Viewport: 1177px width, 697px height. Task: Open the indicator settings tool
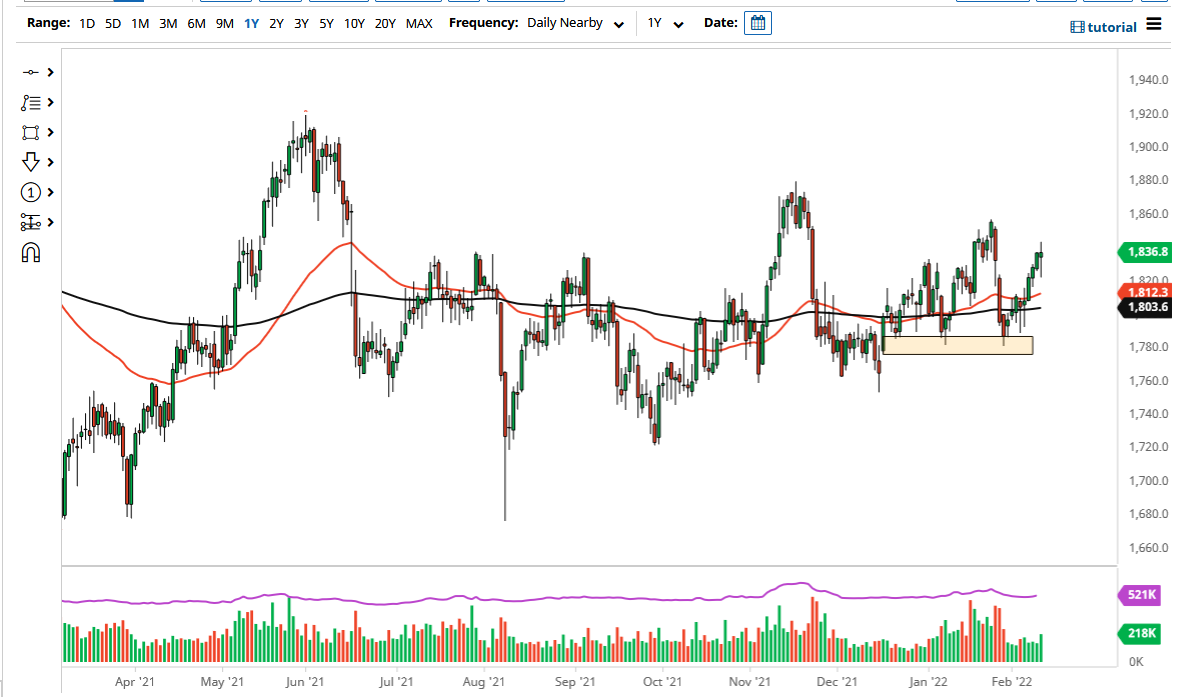coord(30,221)
